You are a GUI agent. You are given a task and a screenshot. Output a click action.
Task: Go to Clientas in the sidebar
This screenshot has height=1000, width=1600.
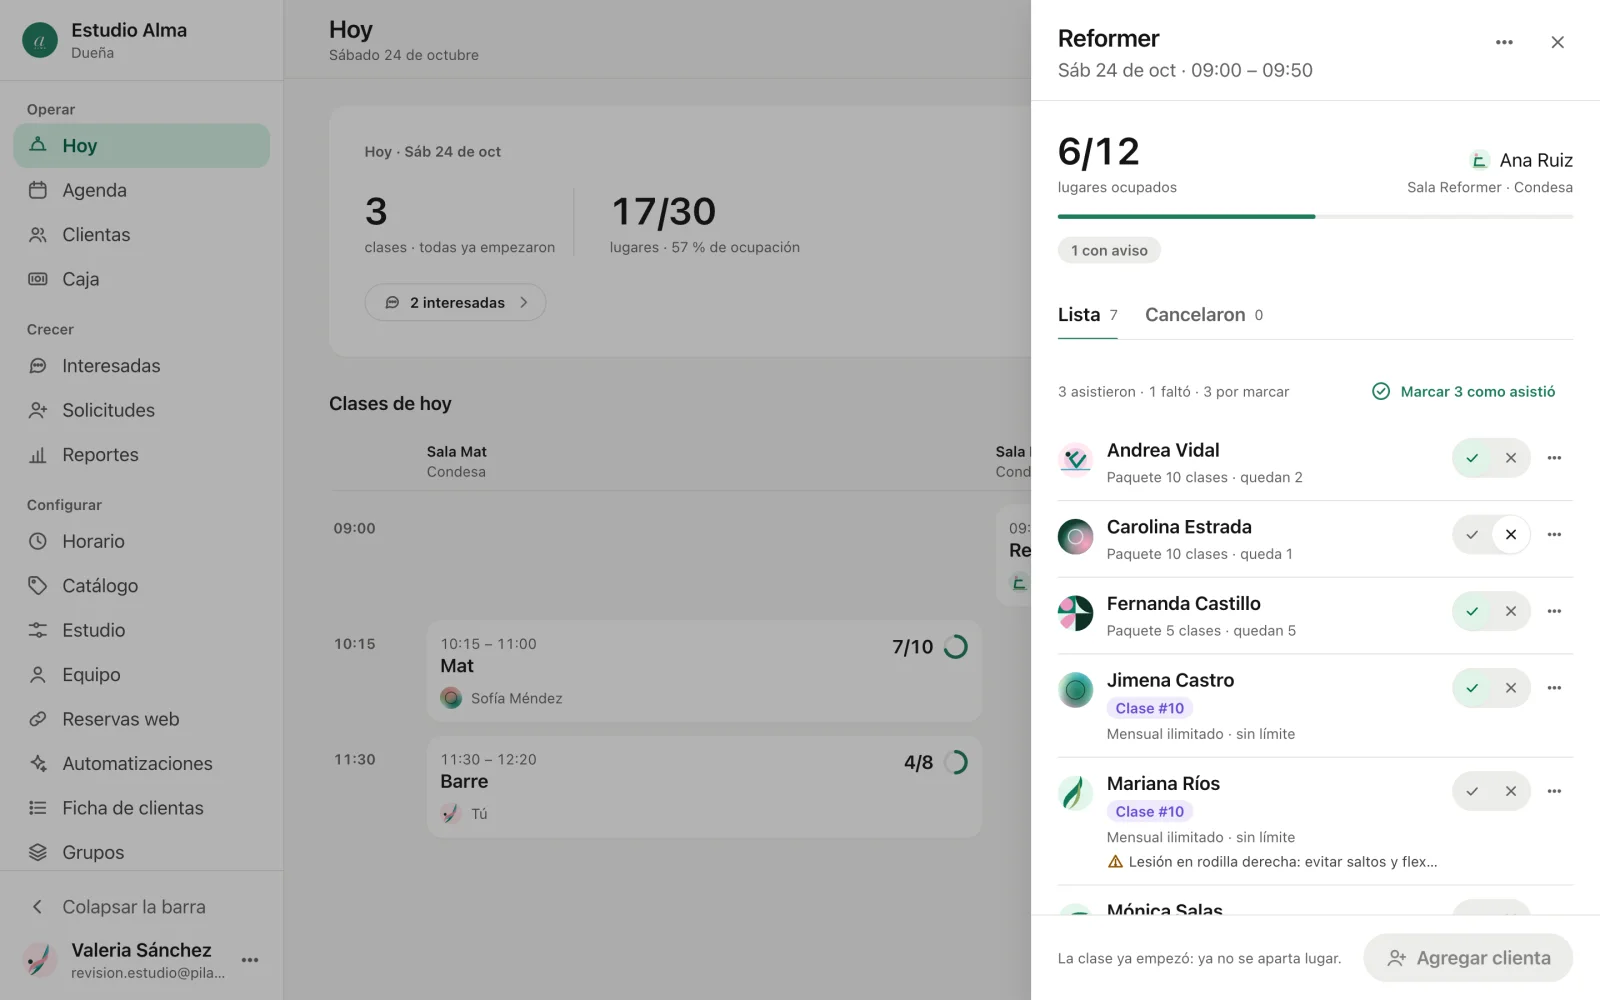pyautogui.click(x=141, y=235)
